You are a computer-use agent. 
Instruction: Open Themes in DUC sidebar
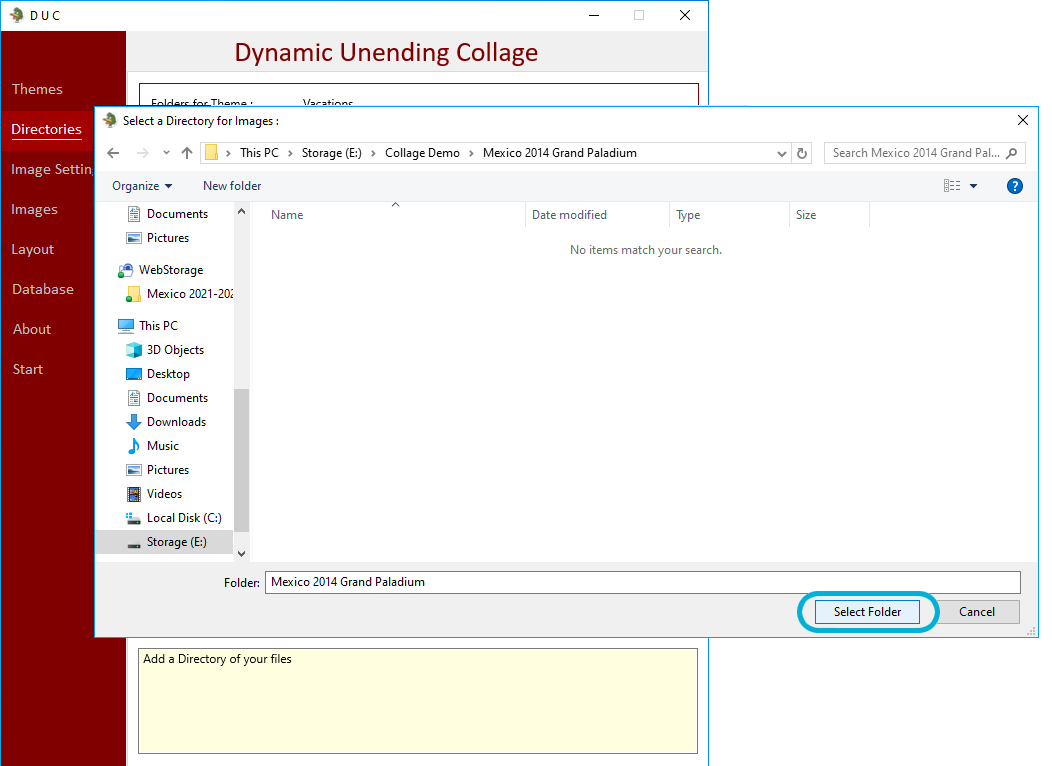[x=37, y=89]
